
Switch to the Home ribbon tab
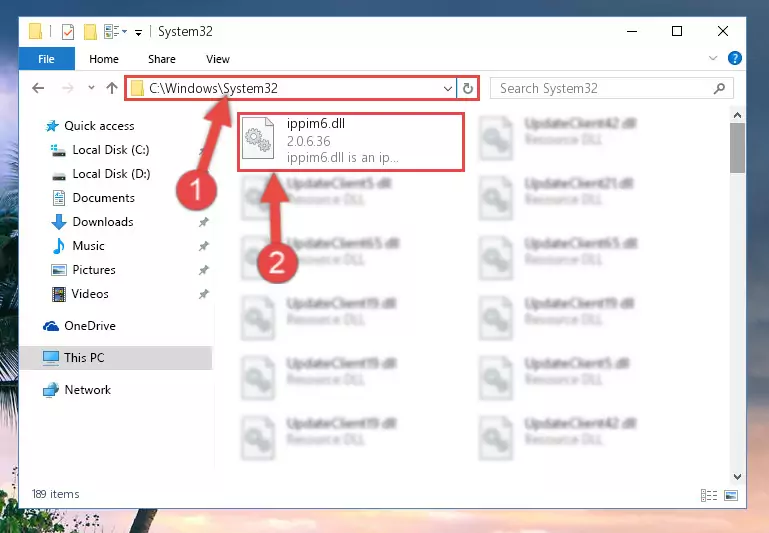[104, 59]
